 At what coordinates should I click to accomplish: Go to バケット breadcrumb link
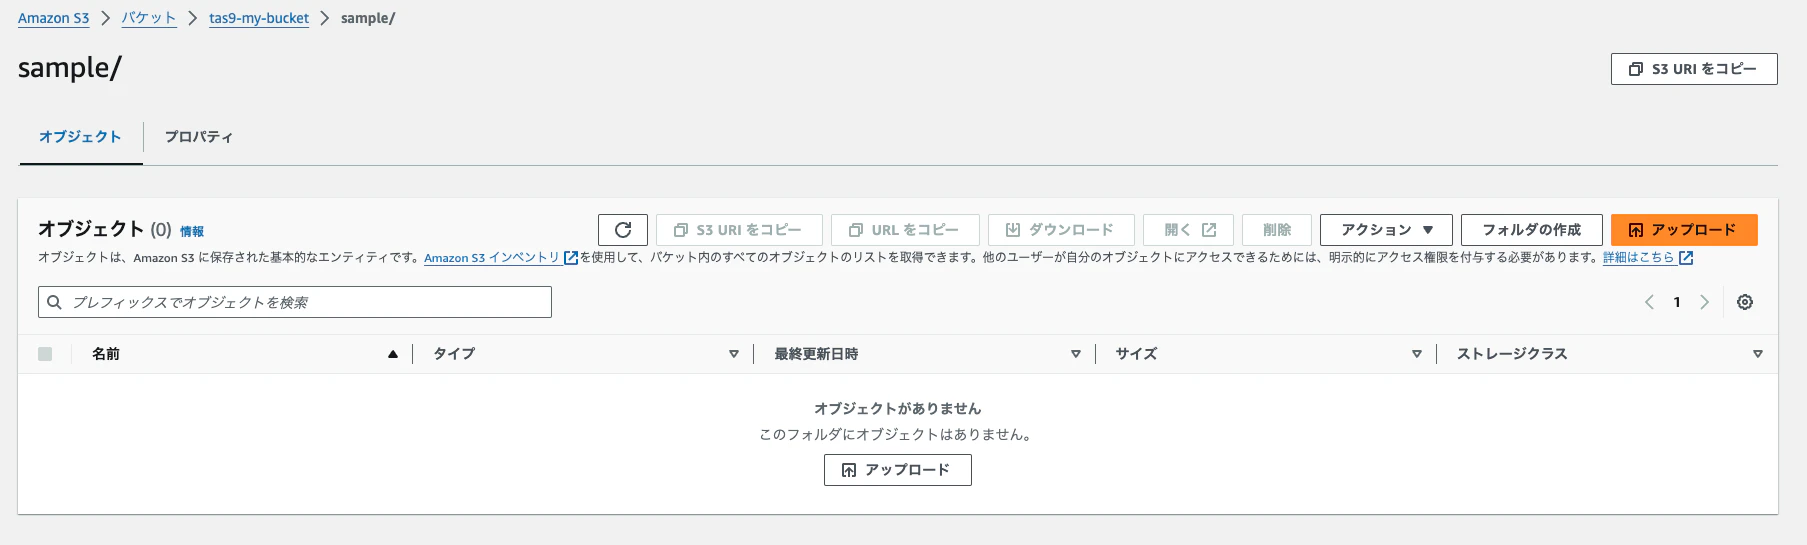tap(149, 18)
